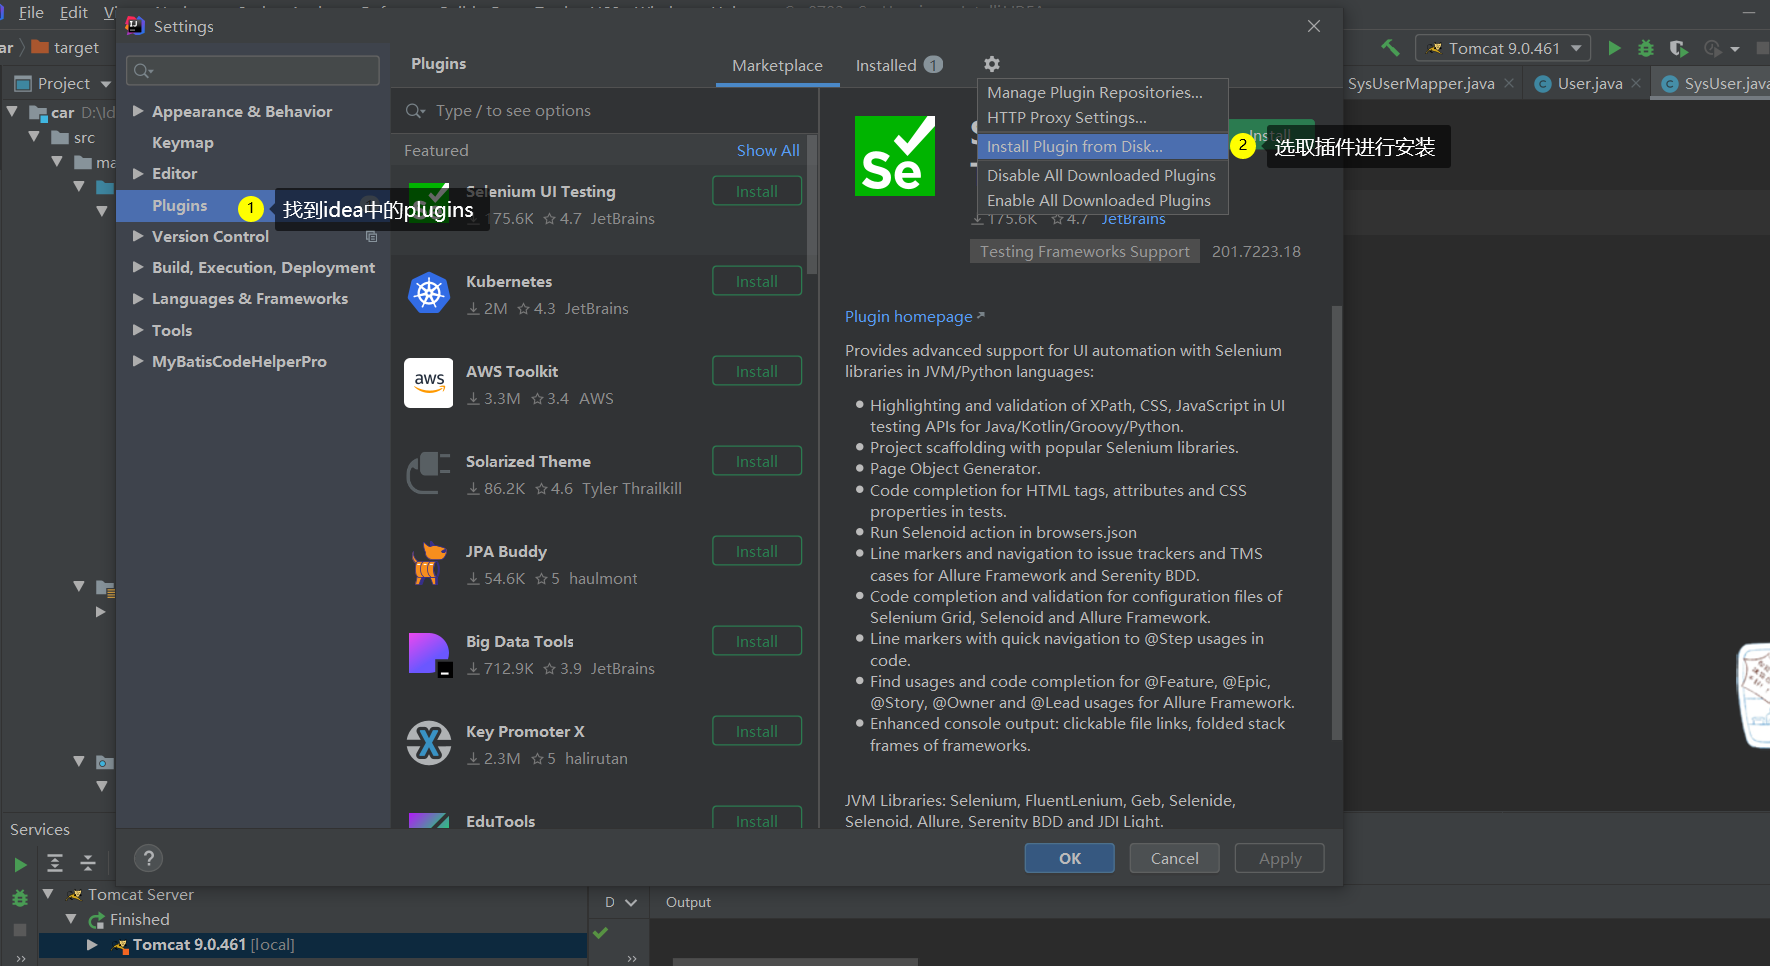Screen dimensions: 1770x966
Task: Click the Big Data Tools plugin icon
Action: coord(430,654)
